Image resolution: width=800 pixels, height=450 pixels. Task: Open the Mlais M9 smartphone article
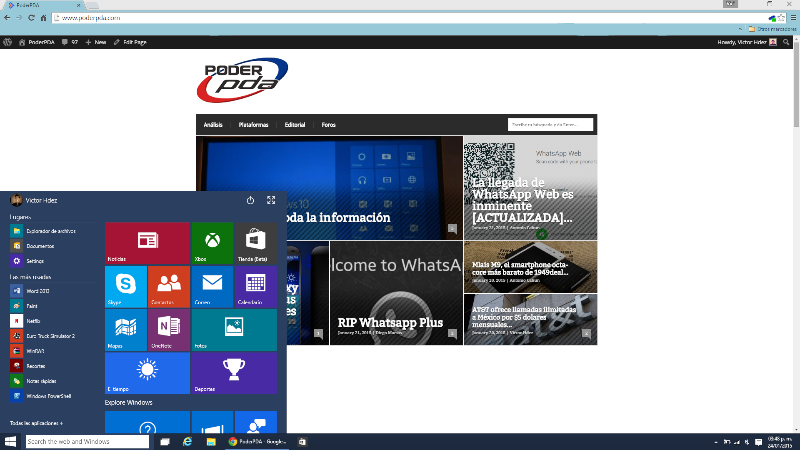point(531,267)
